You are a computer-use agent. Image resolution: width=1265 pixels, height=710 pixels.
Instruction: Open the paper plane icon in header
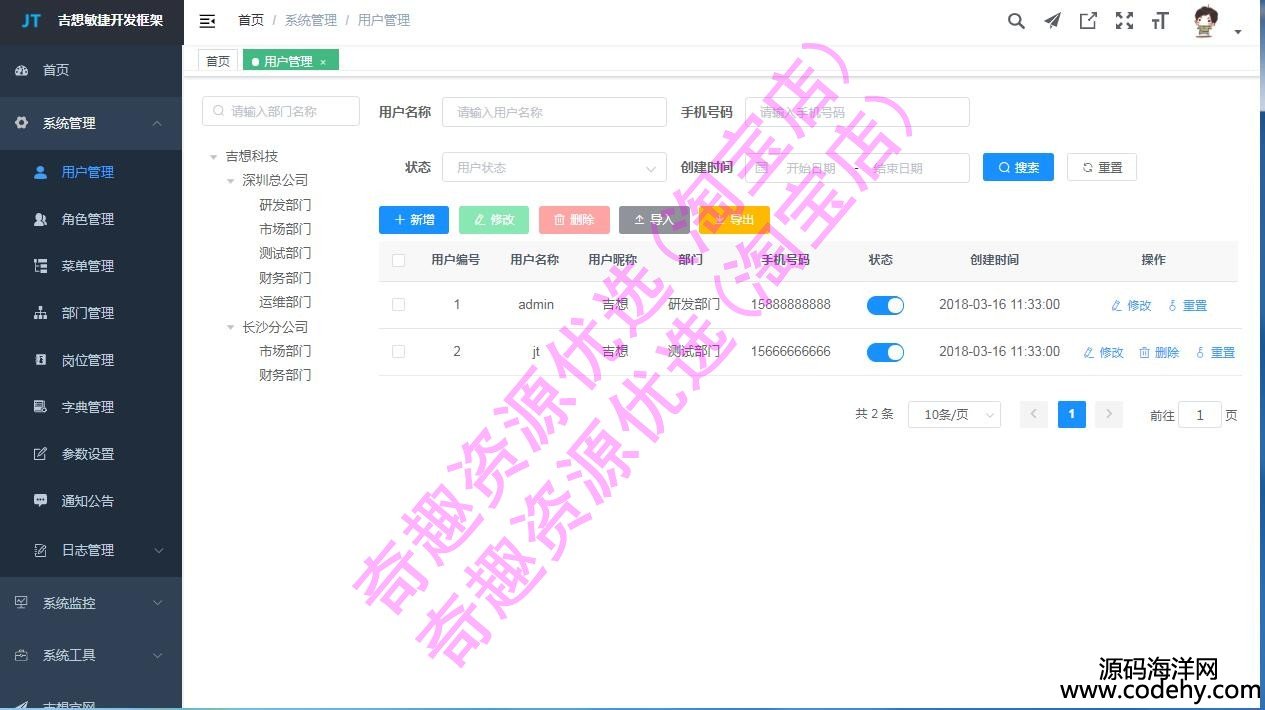[1052, 21]
